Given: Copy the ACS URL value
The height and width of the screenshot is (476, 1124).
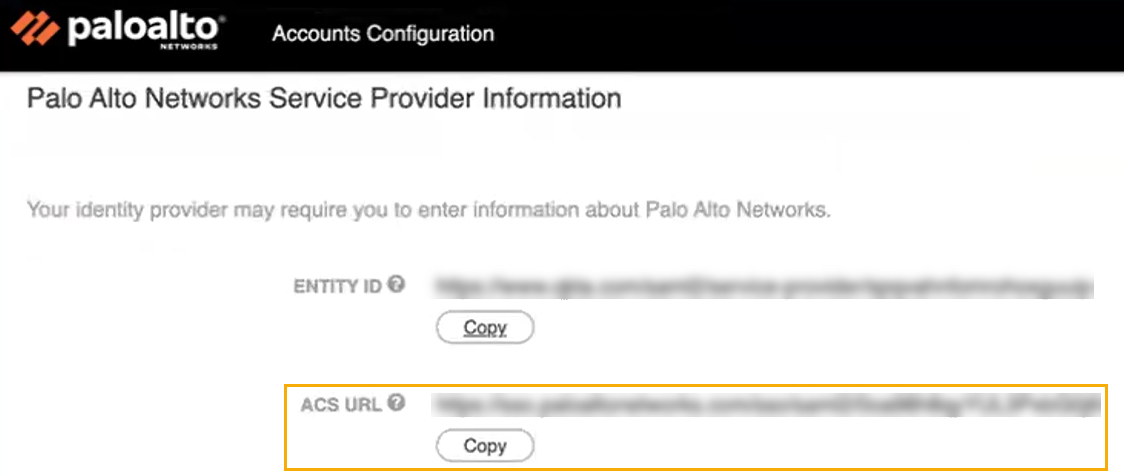Looking at the screenshot, I should click(x=485, y=446).
